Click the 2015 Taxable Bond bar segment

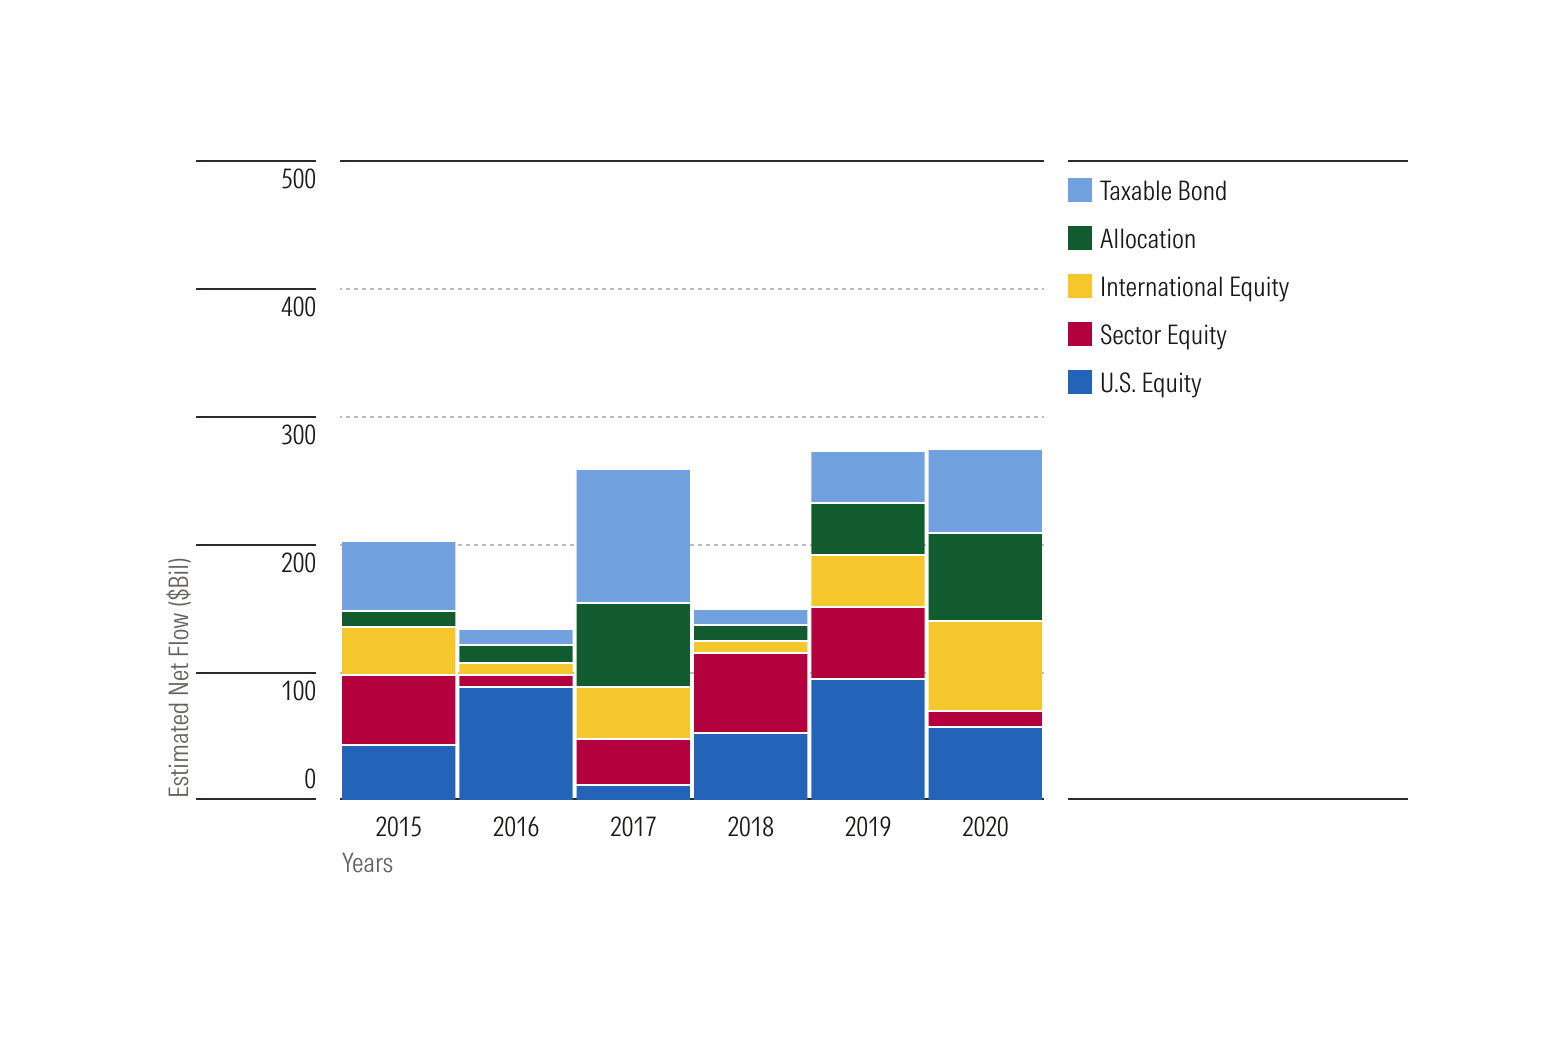pyautogui.click(x=399, y=576)
